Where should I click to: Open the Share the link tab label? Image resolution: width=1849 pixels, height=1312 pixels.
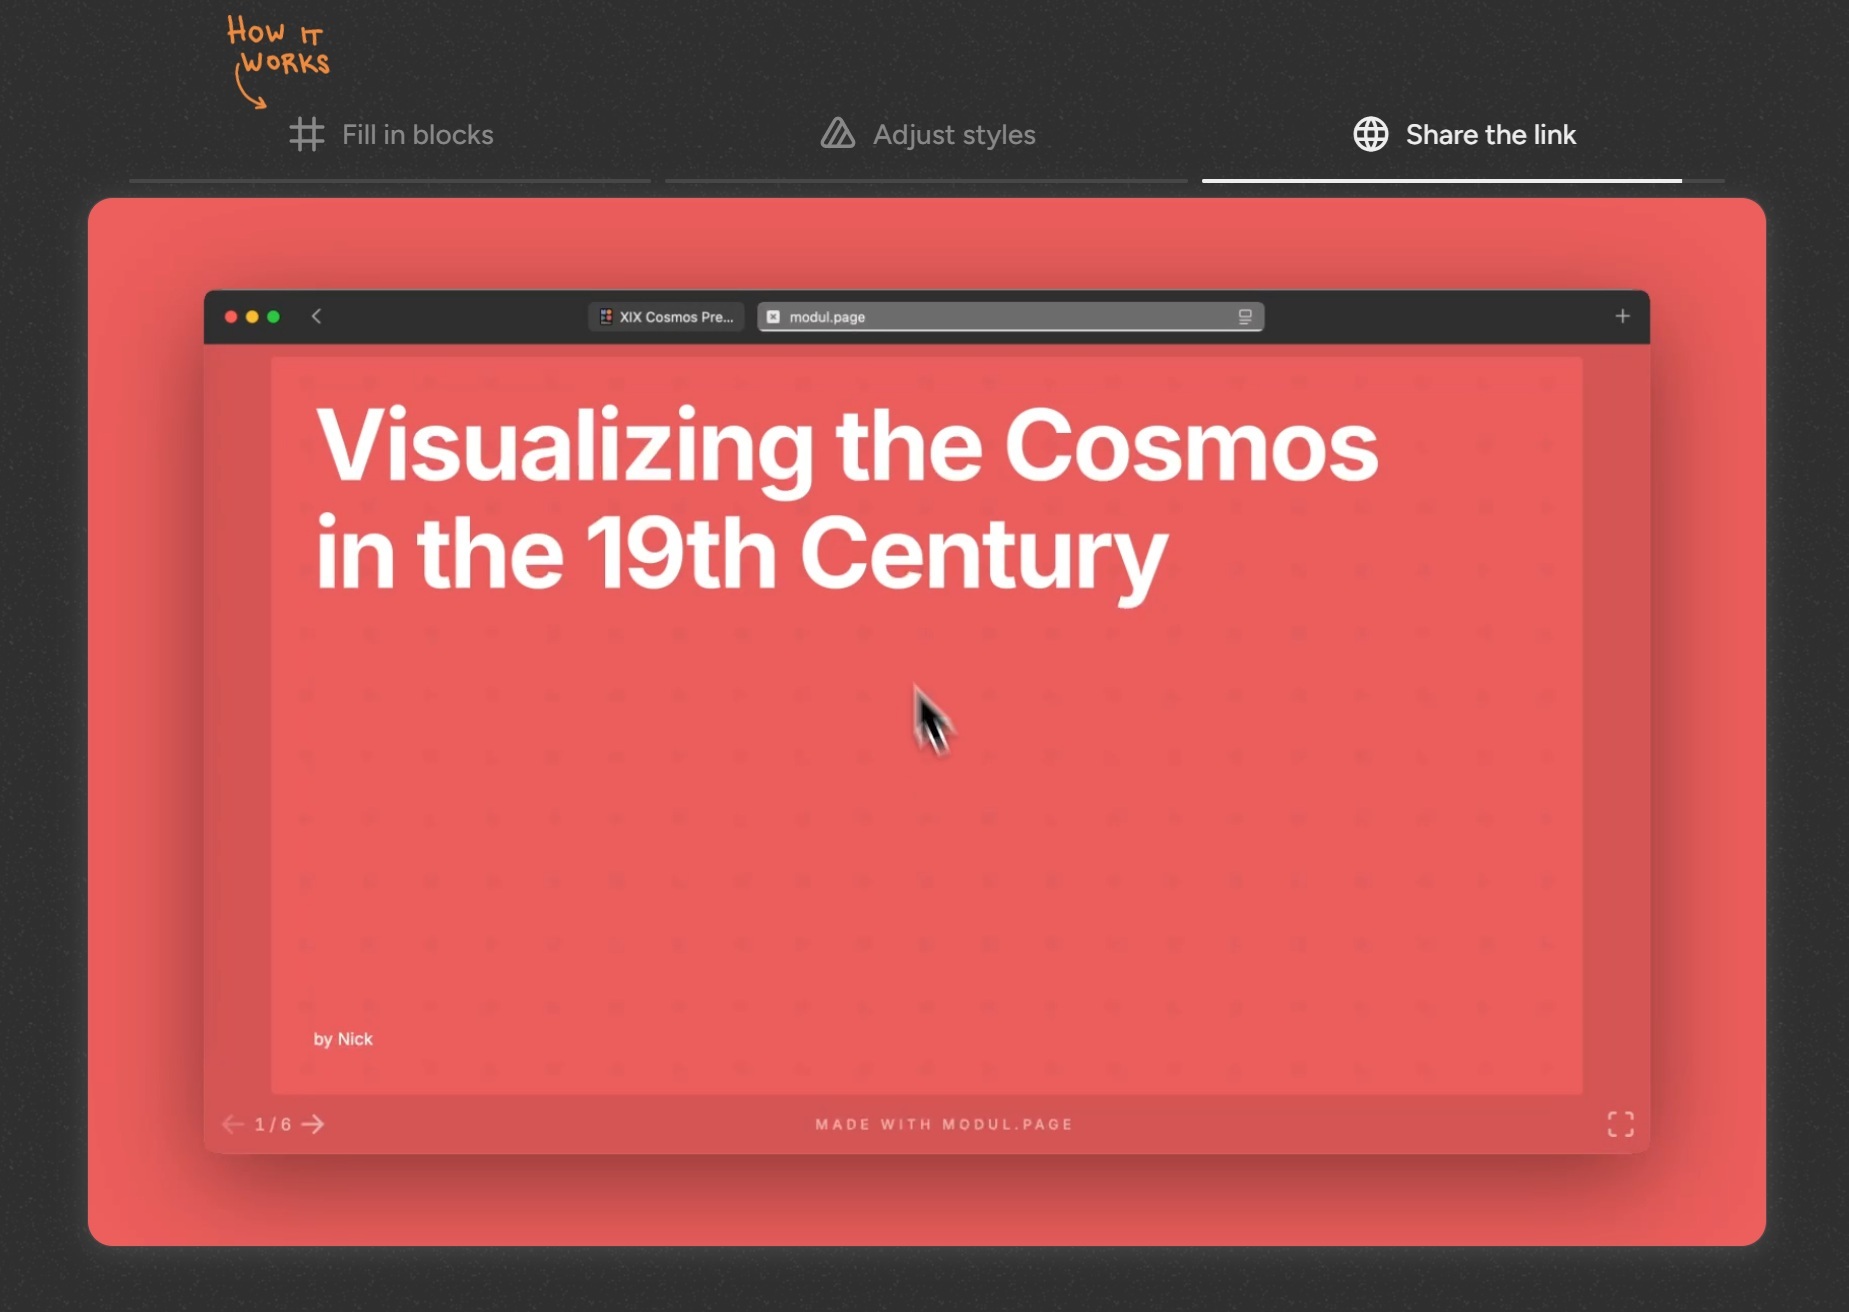pos(1490,135)
